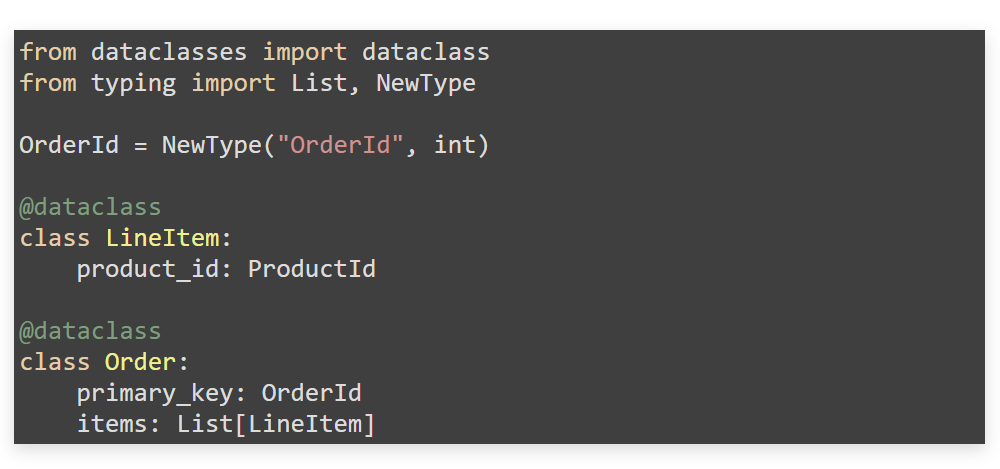The image size is (1000, 469).
Task: Click the OrderId annotation on primary_key
Action: [x=312, y=393]
